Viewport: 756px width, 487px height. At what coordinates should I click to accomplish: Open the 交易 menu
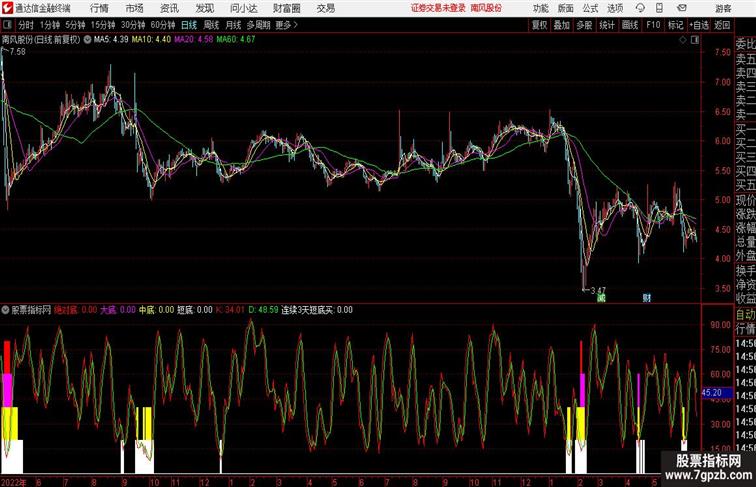[x=325, y=8]
